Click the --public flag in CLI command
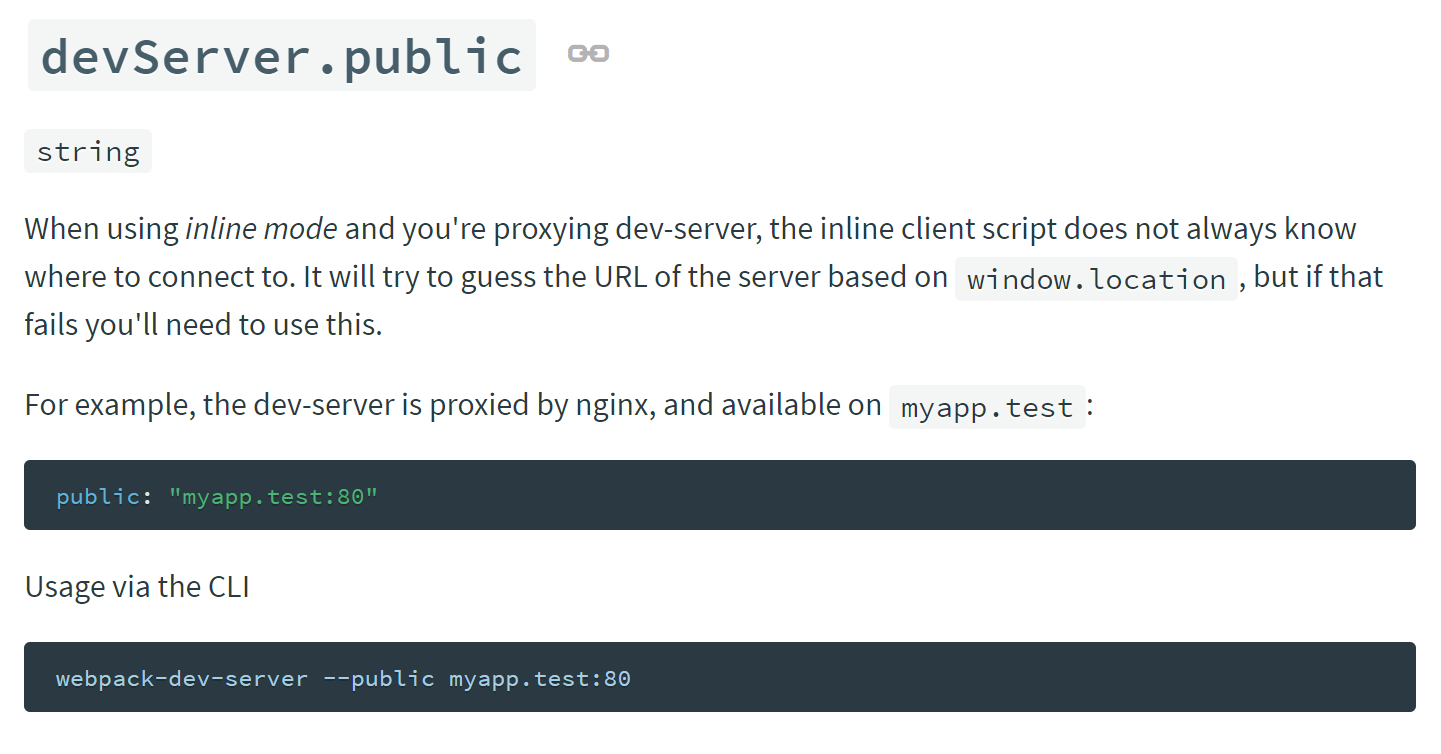 [x=378, y=679]
